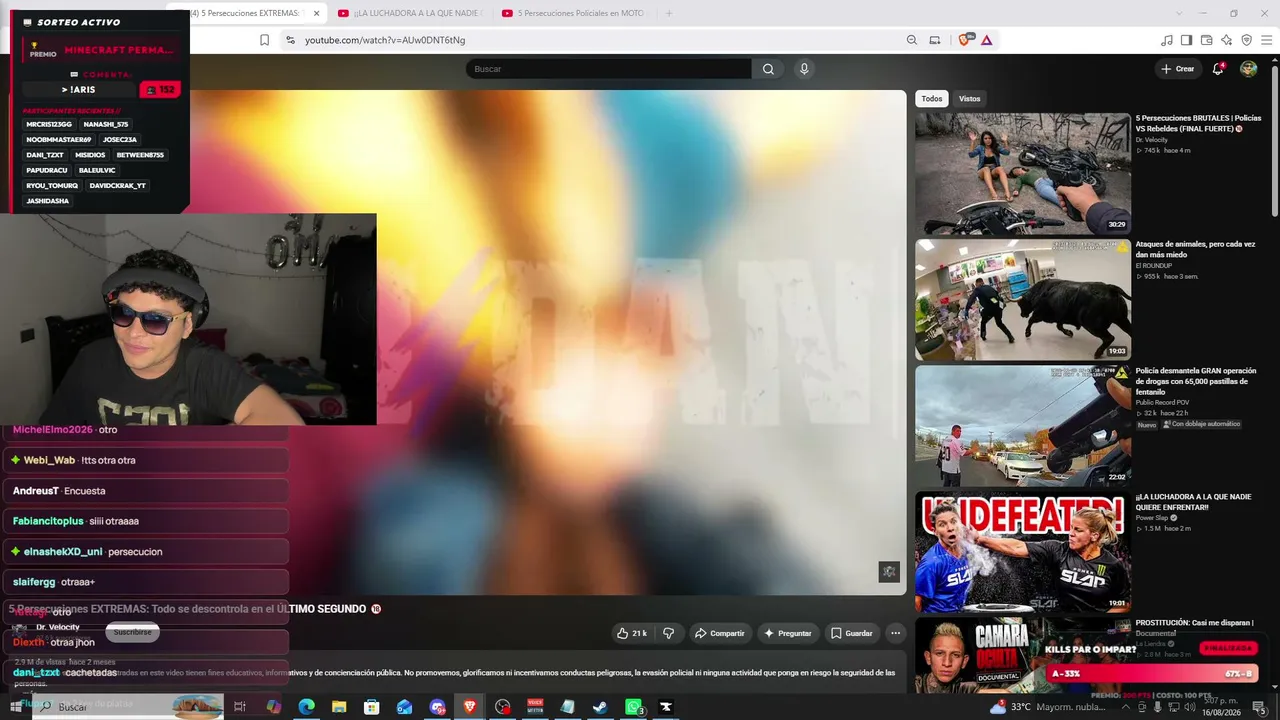The image size is (1280, 720).
Task: Open the UNDEFEATED Power Slap video thumbnail
Action: tap(1023, 551)
